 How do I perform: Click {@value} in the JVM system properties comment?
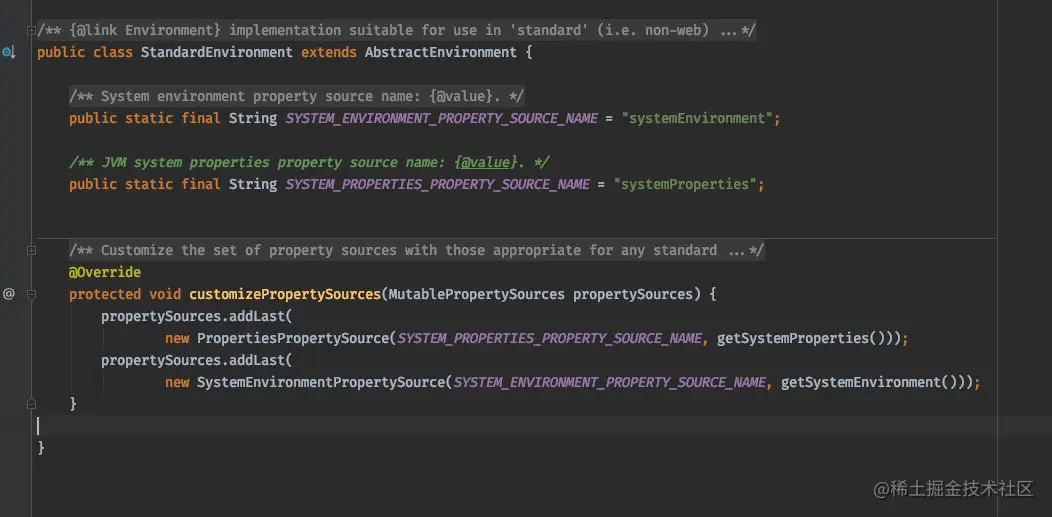click(484, 162)
